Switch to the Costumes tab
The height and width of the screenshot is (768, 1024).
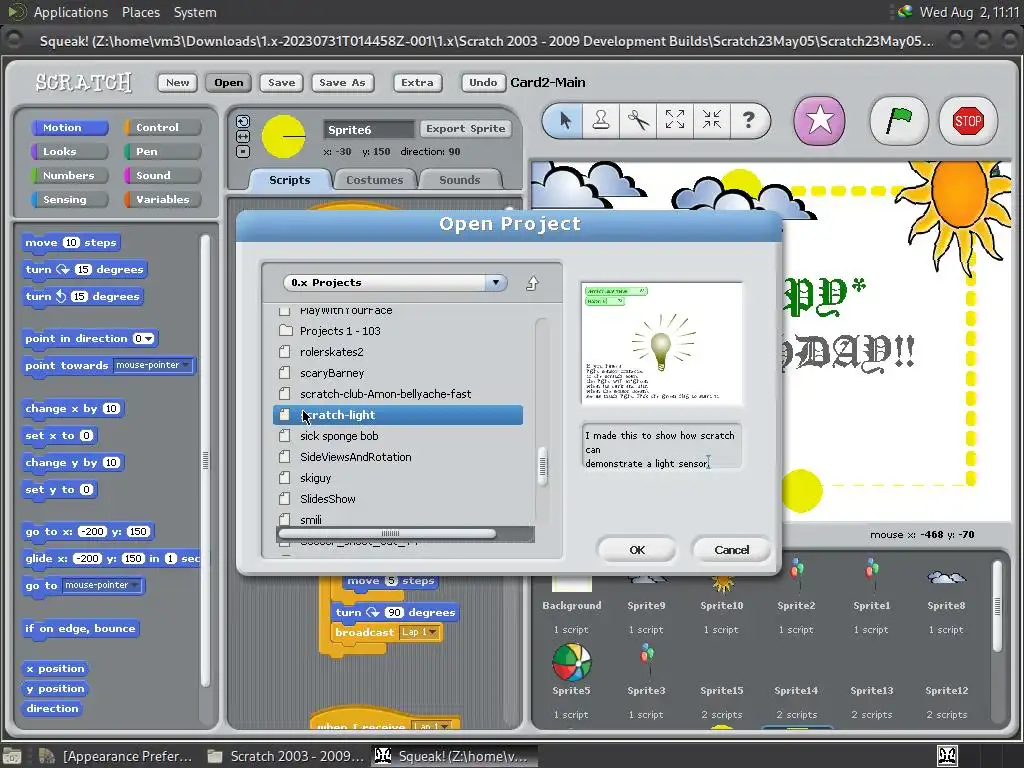[374, 180]
